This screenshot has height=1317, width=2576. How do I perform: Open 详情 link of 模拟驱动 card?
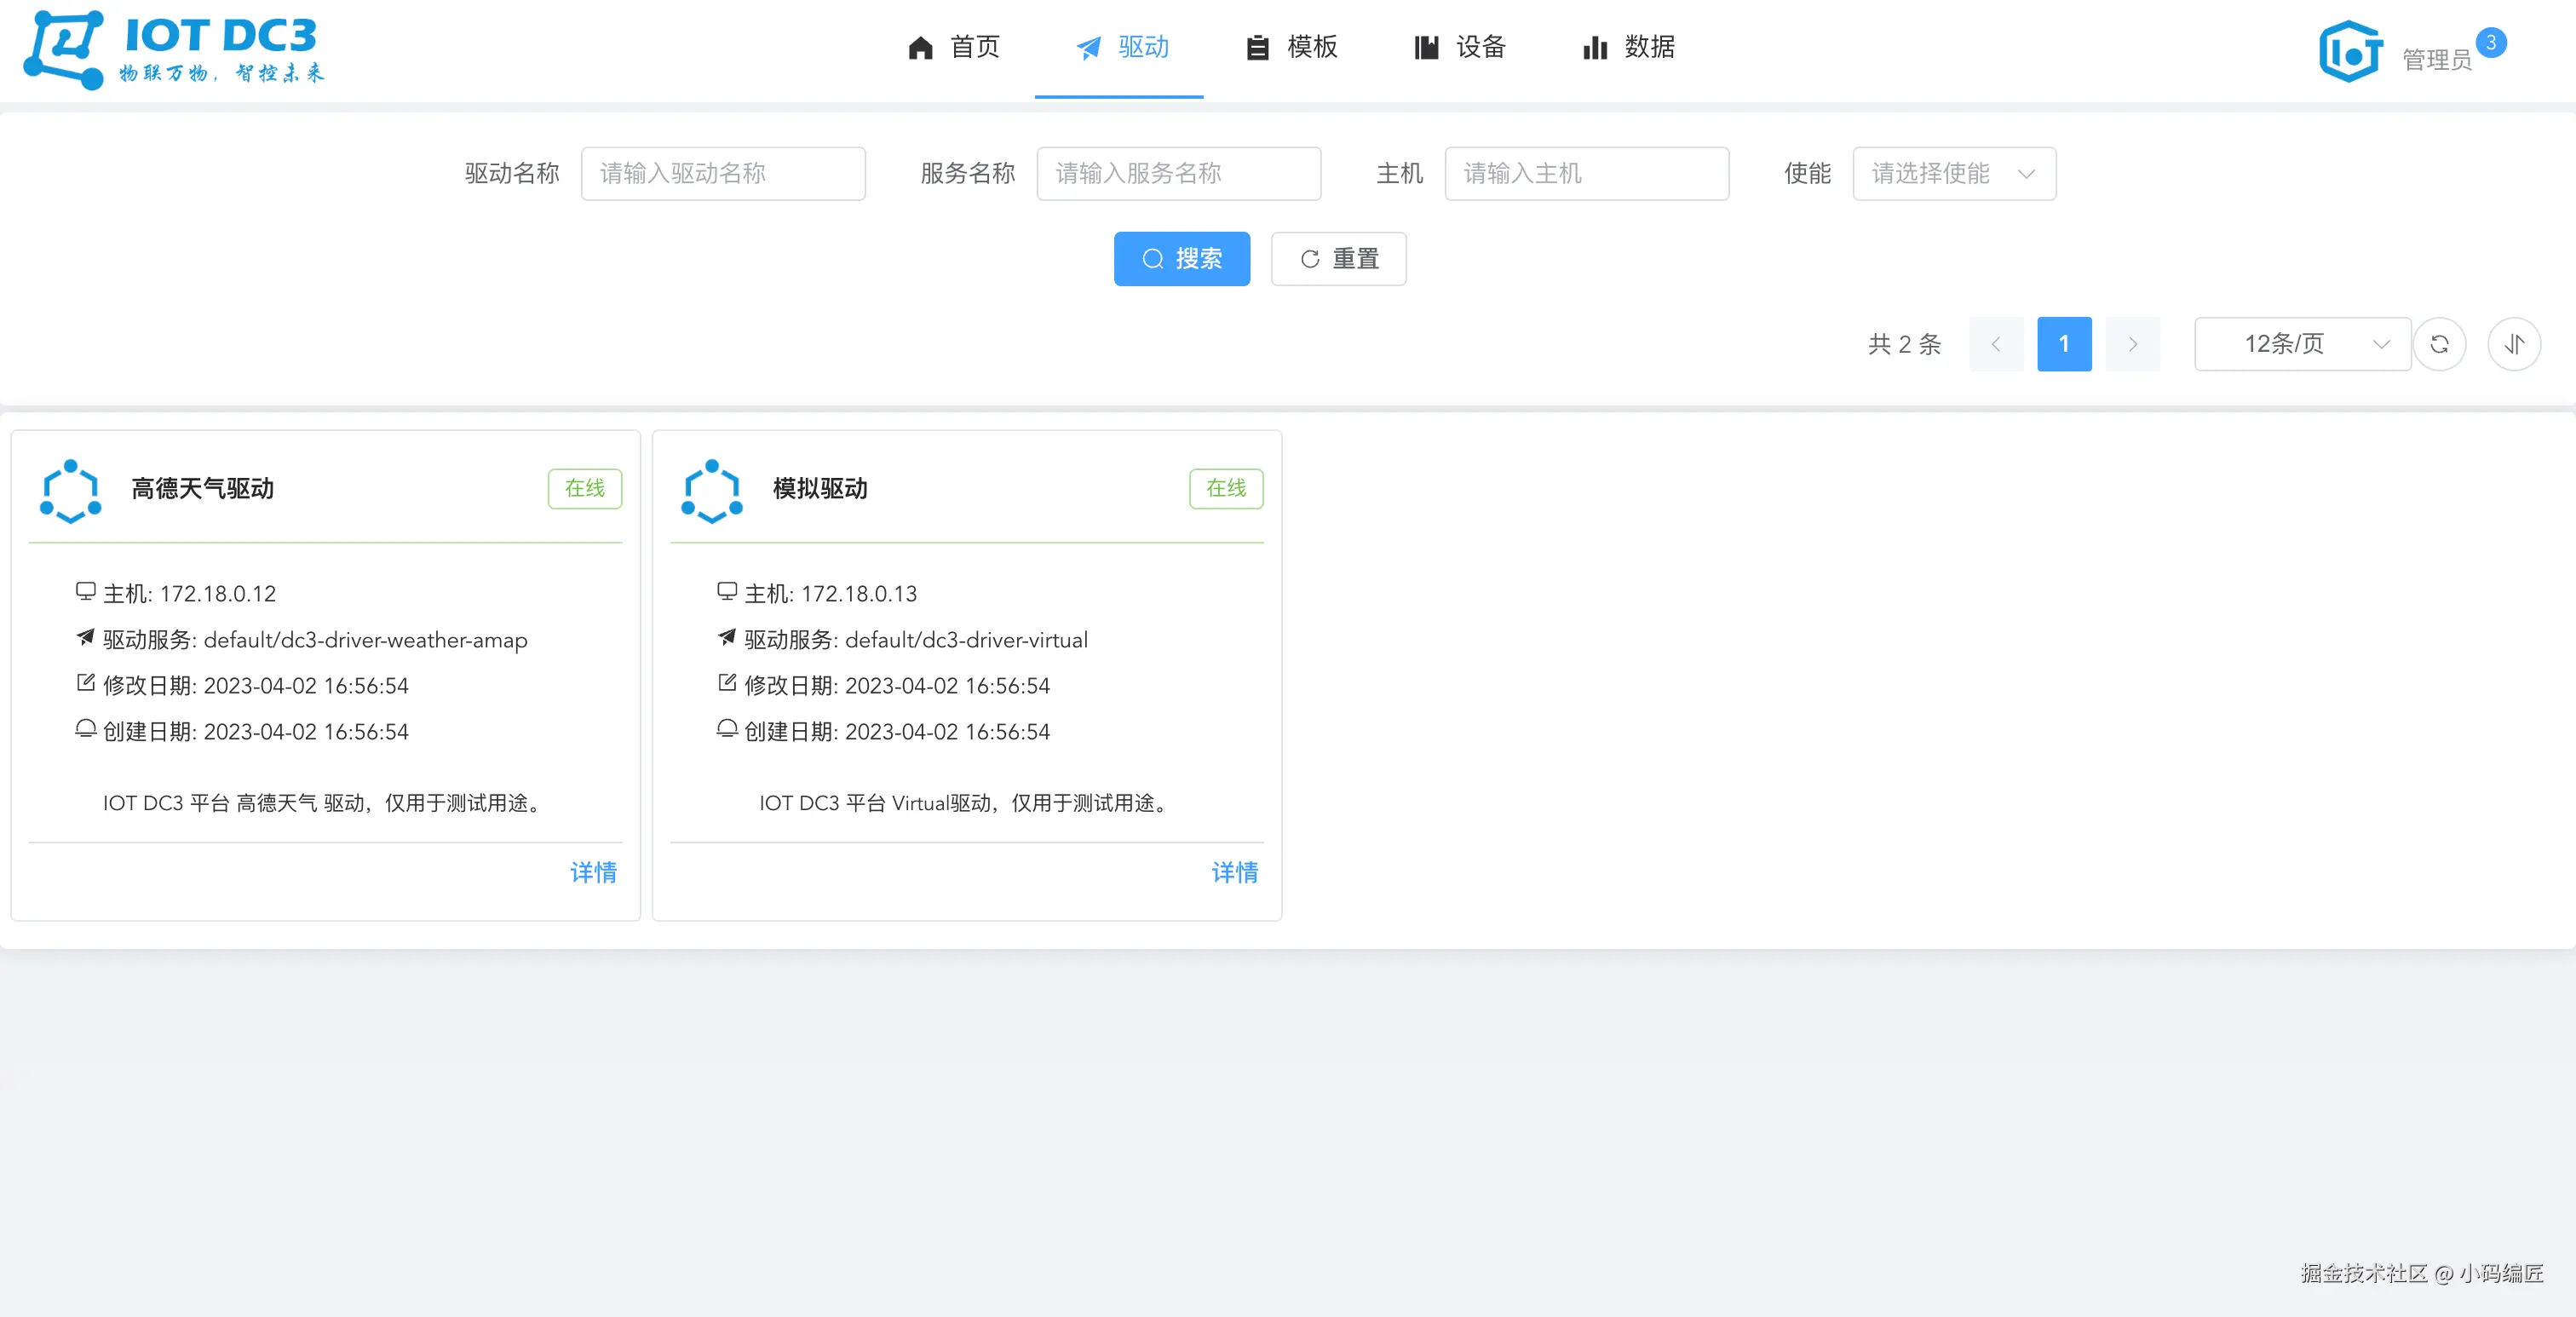point(1234,872)
